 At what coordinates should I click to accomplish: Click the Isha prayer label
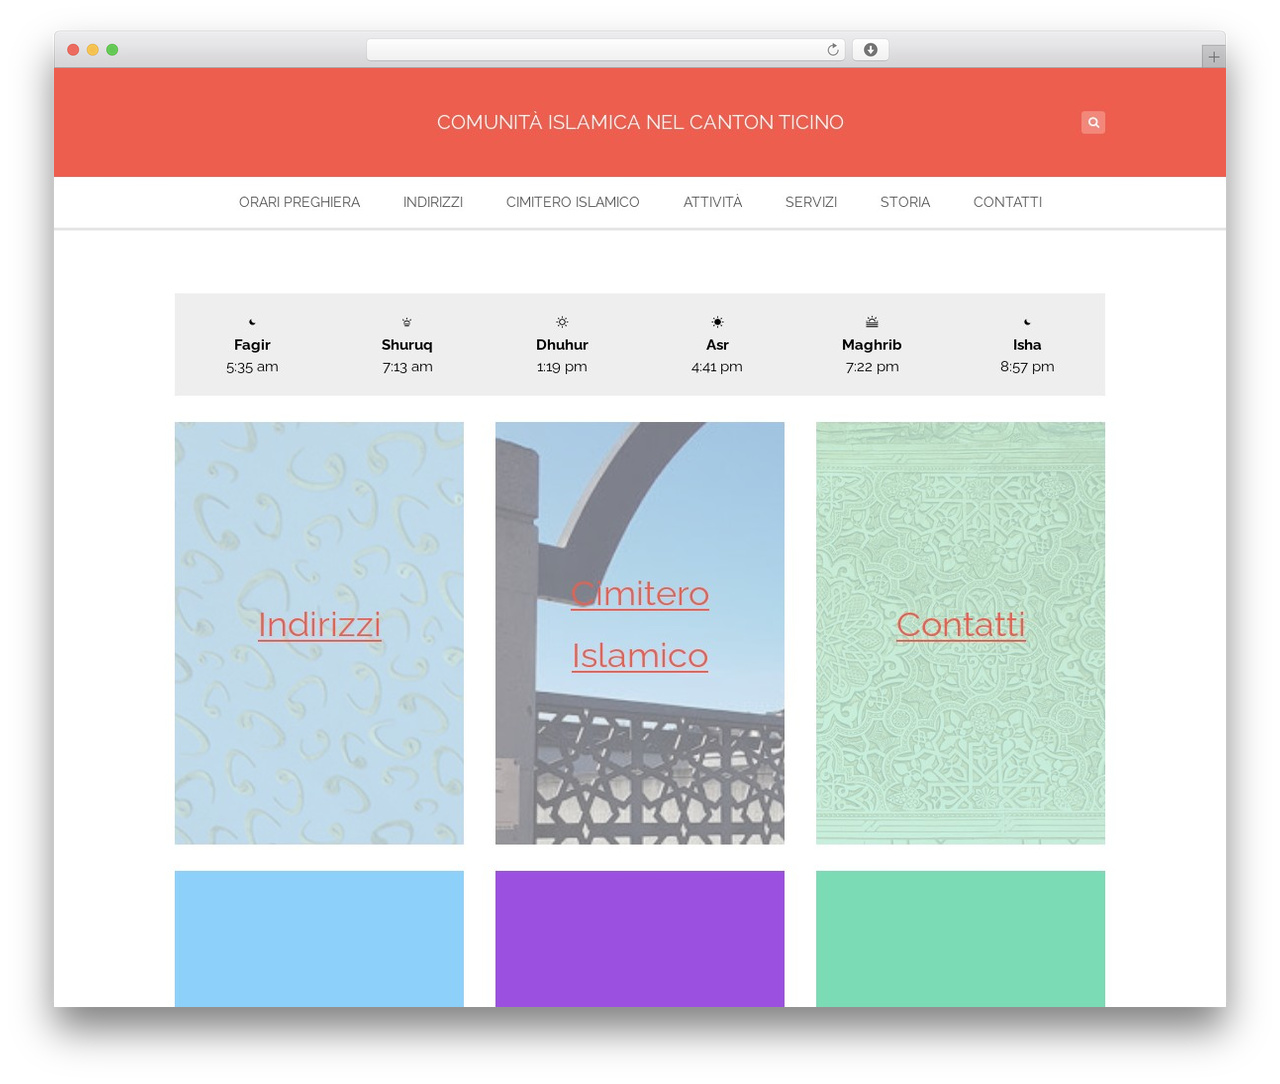1027,345
